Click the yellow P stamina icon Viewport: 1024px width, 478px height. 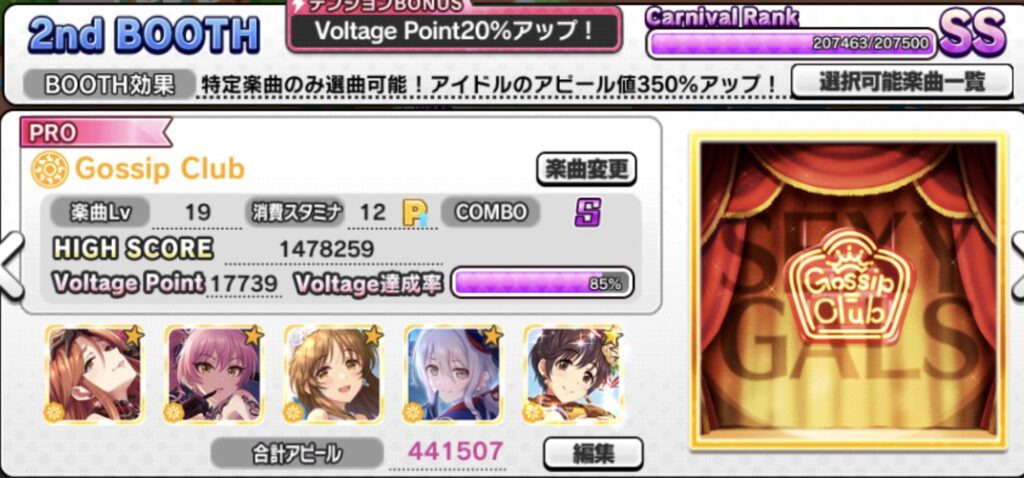pyautogui.click(x=415, y=213)
